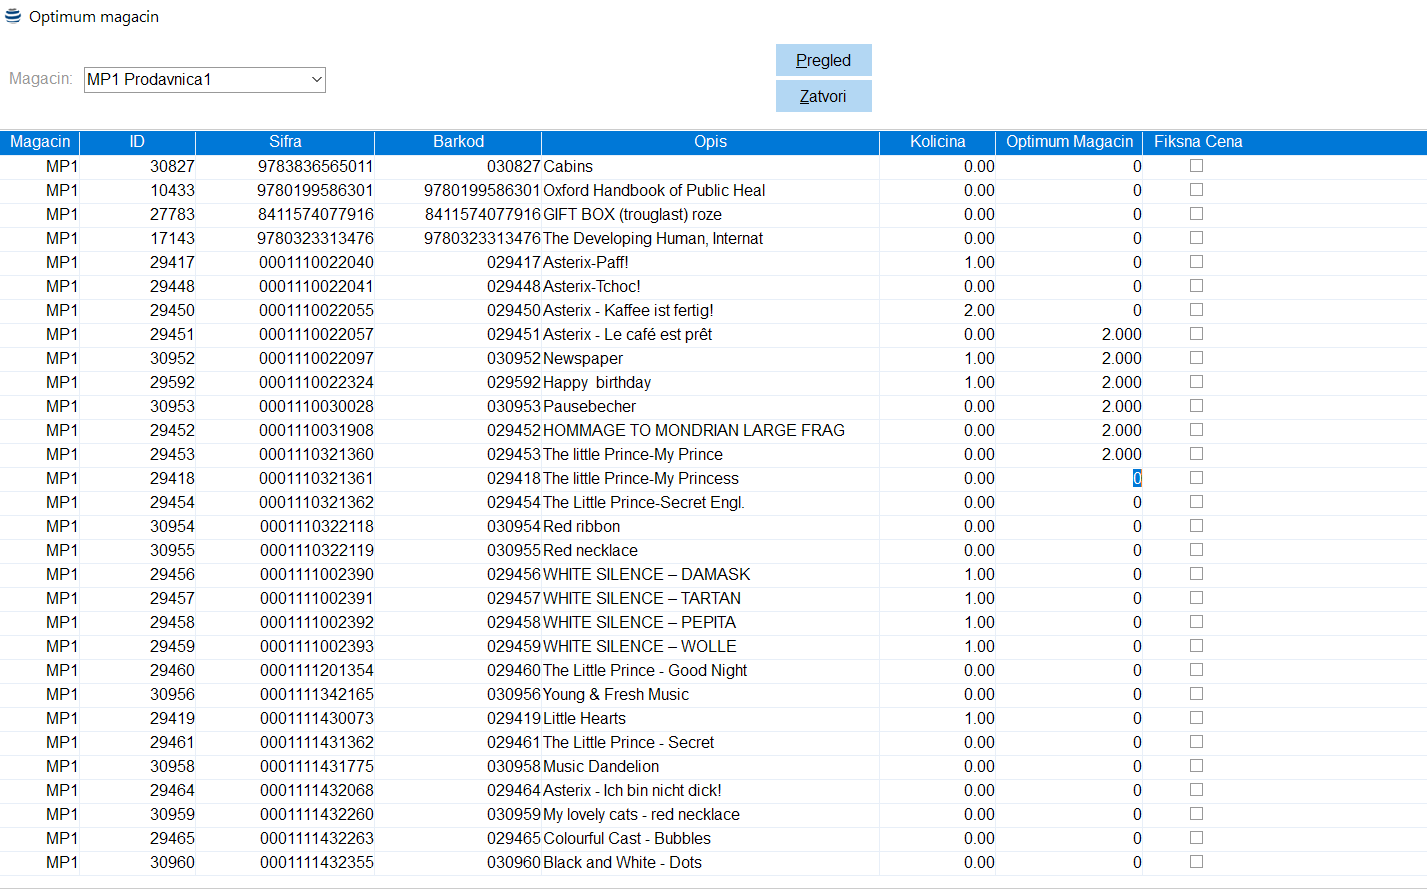Viewport: 1427px width, 890px height.
Task: Sort by the Sifra column header
Action: [285, 142]
